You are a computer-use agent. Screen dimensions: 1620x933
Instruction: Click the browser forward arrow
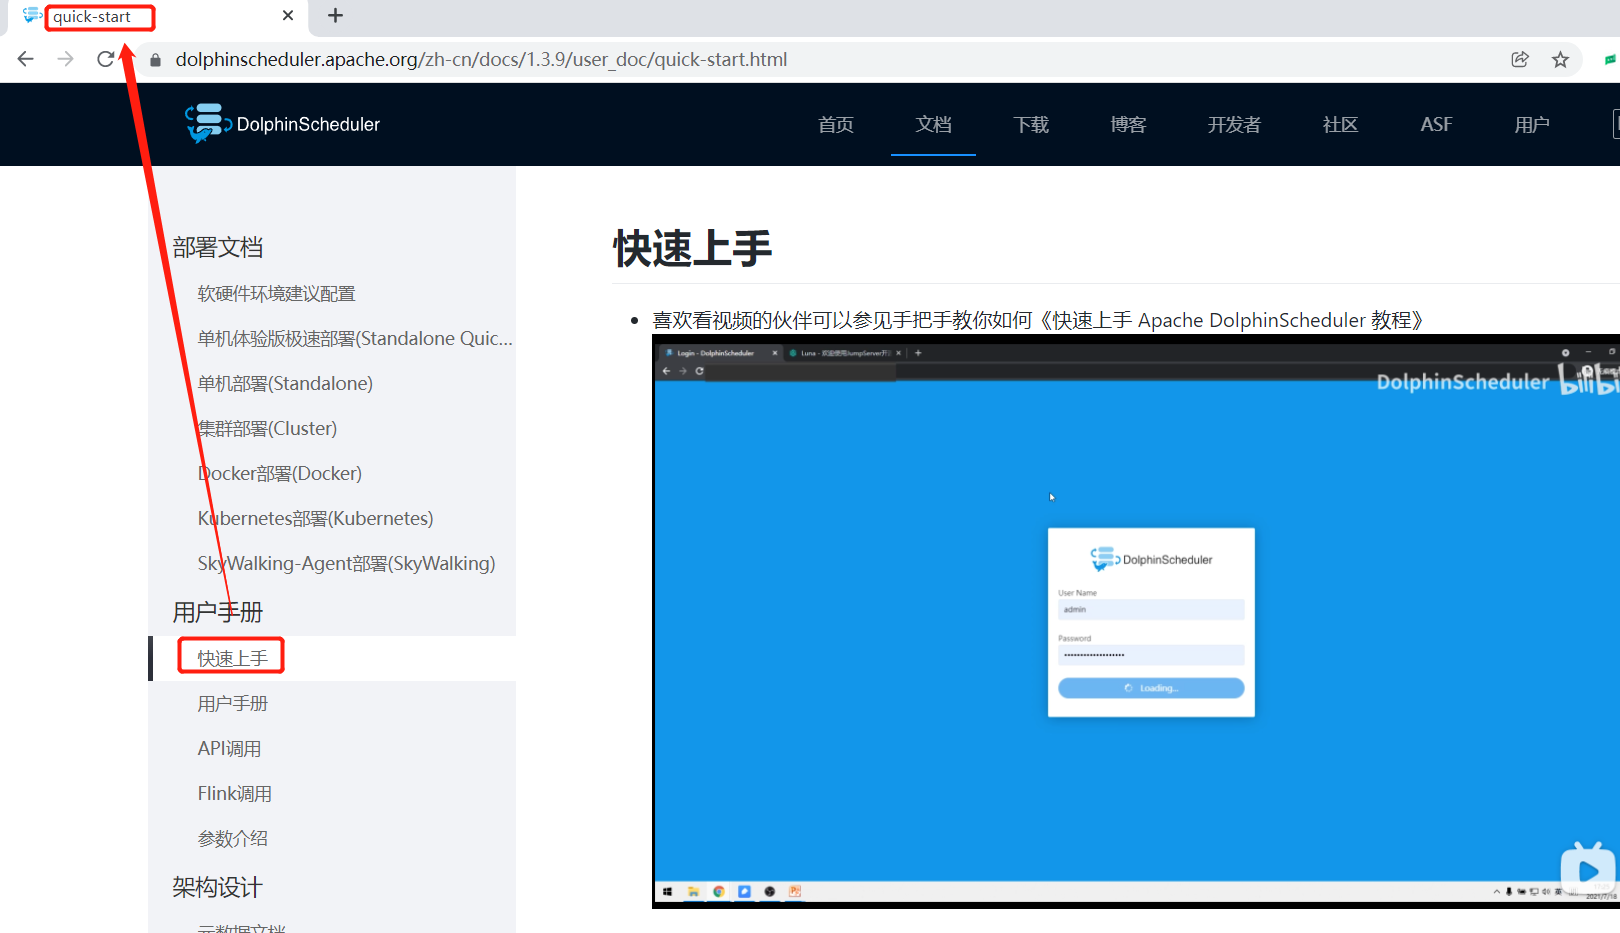point(66,59)
